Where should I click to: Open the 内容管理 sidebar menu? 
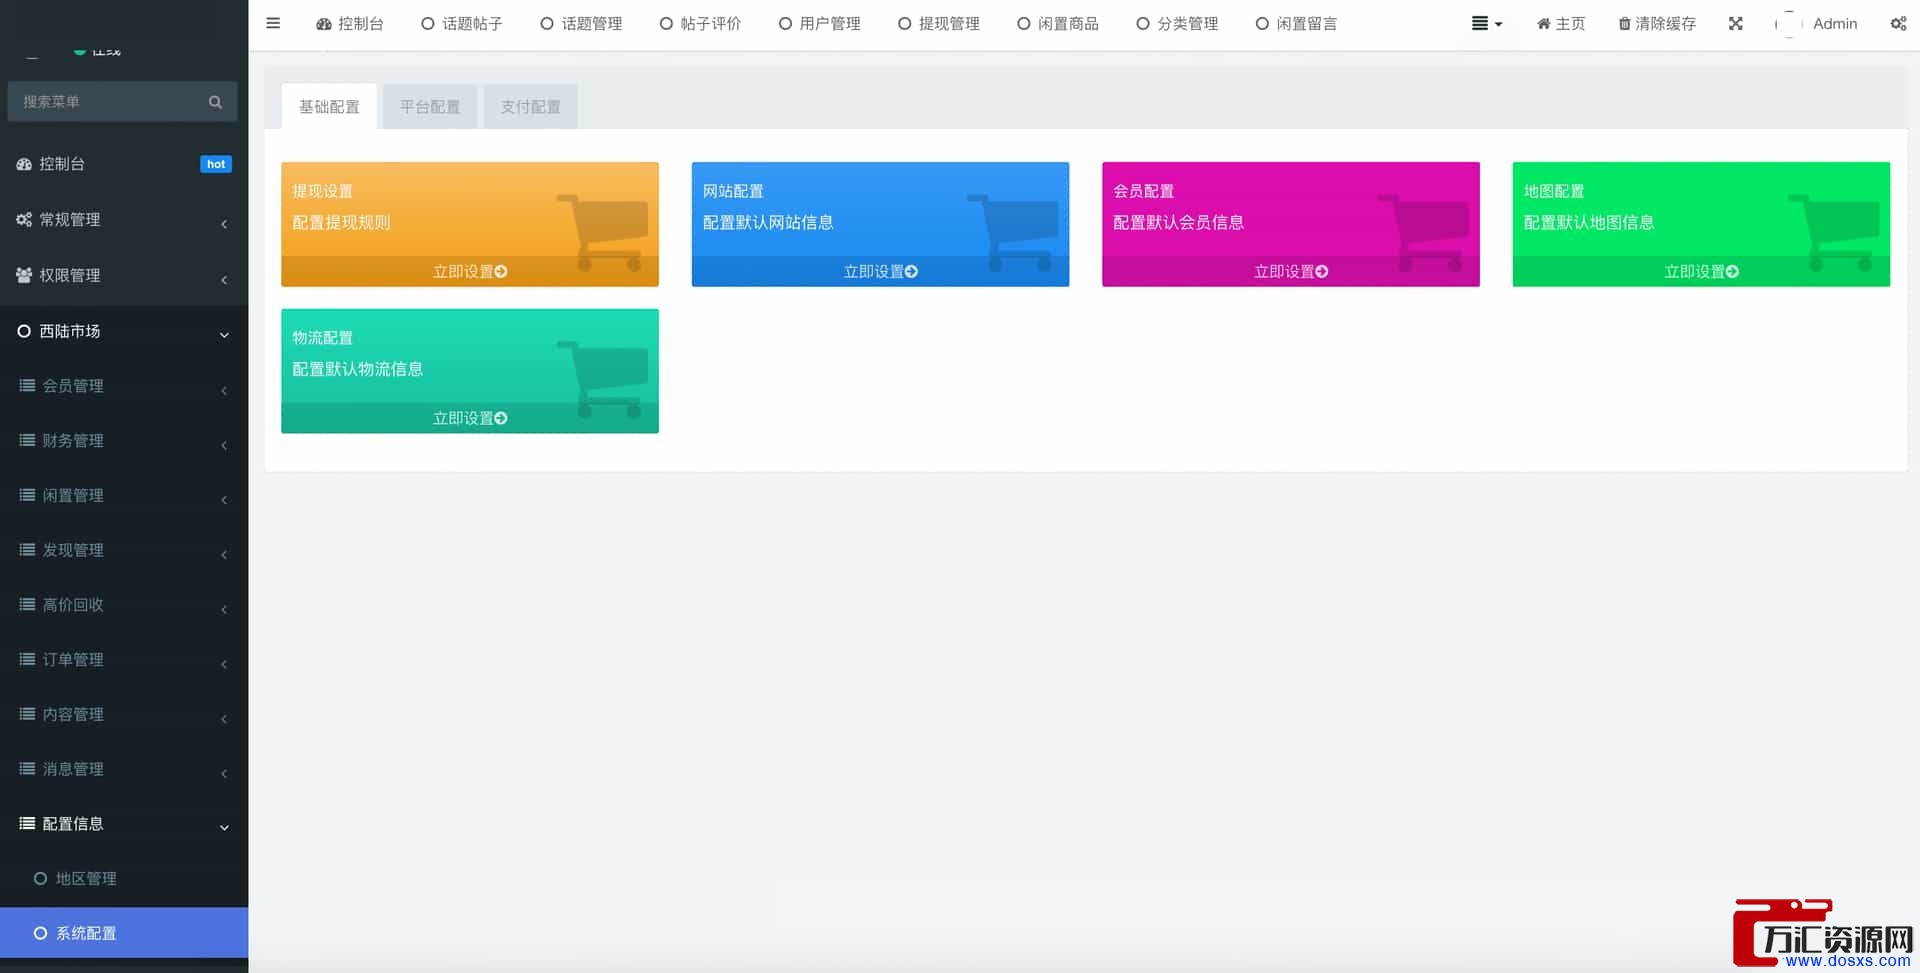point(124,714)
